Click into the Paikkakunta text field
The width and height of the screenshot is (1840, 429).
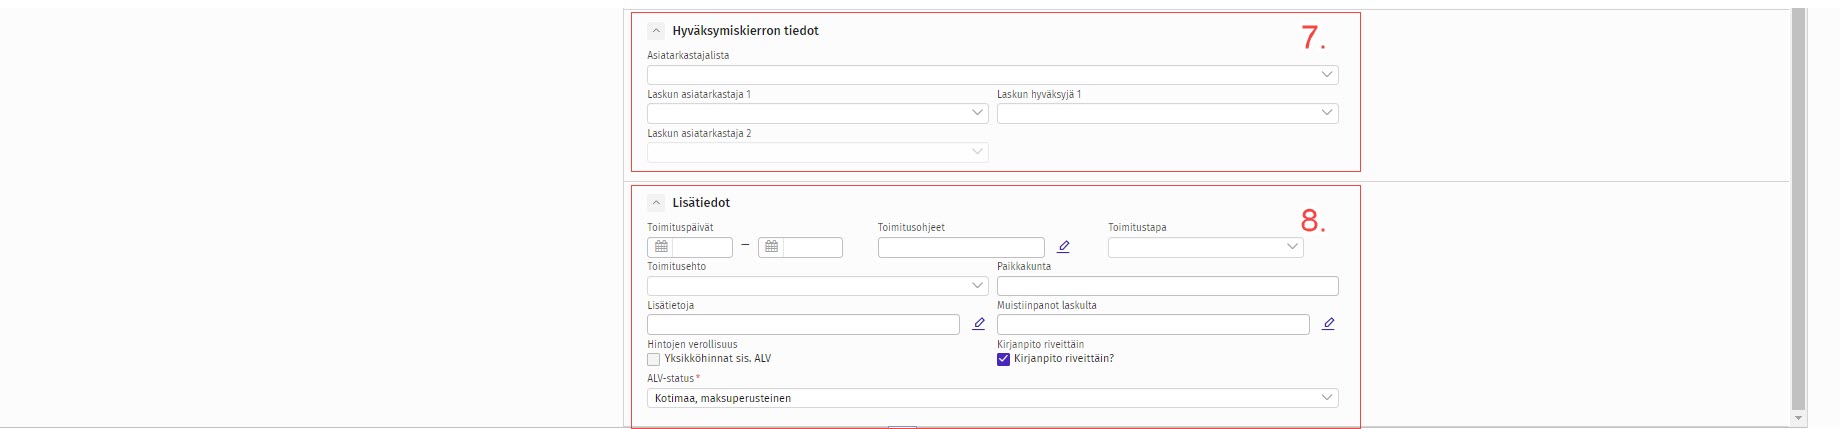click(x=1166, y=286)
